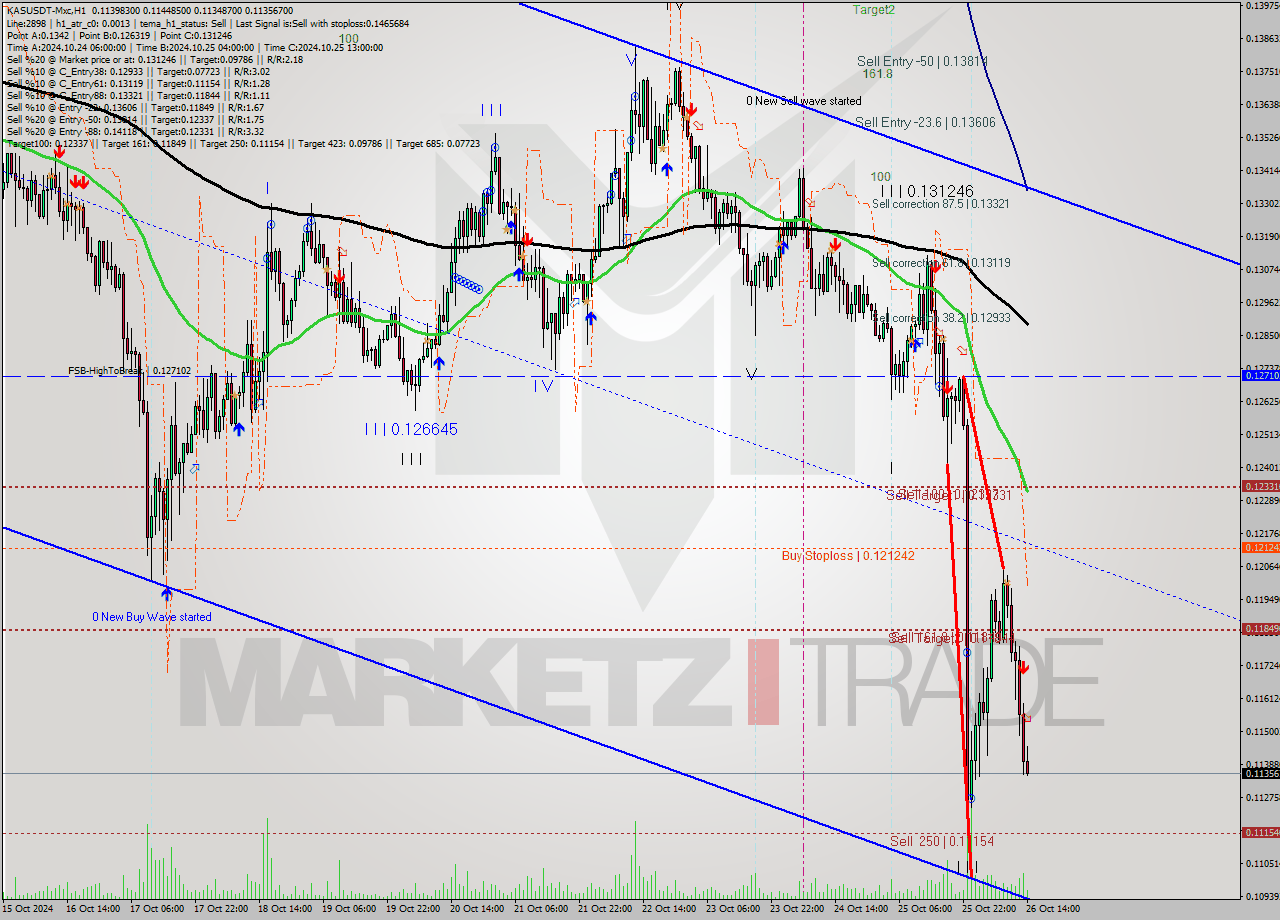Click the 0.11500 price axis value
1280x920 pixels.
(1262, 731)
